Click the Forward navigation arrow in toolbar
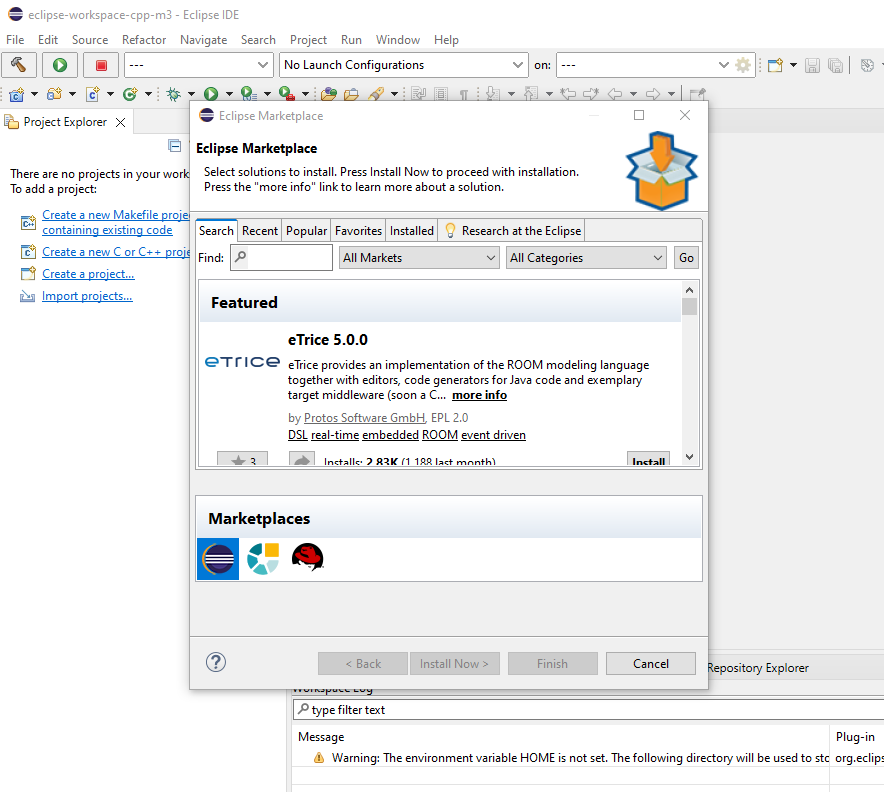 (653, 94)
